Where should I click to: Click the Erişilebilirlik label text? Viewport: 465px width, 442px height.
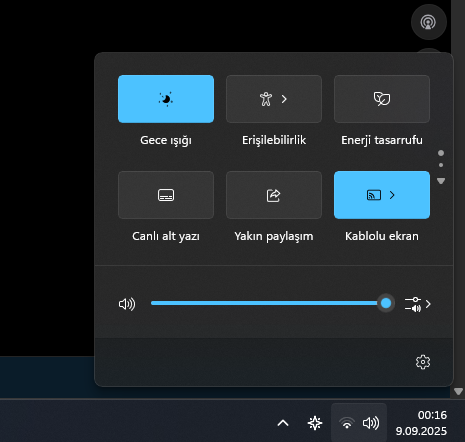[274, 140]
